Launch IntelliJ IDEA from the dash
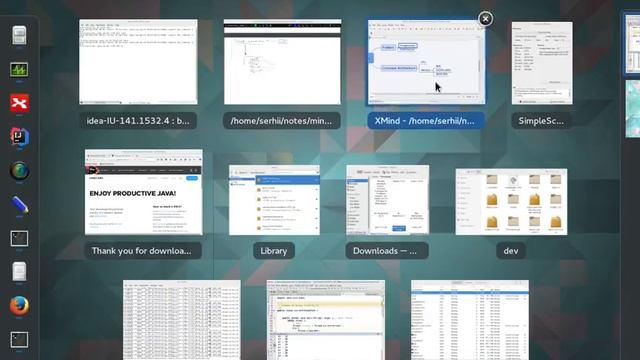Viewport: 640px width, 360px height. (x=19, y=137)
